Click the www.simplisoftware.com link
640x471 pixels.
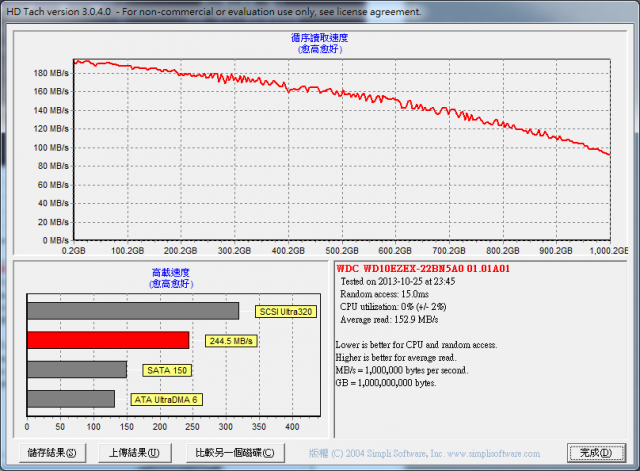point(493,453)
